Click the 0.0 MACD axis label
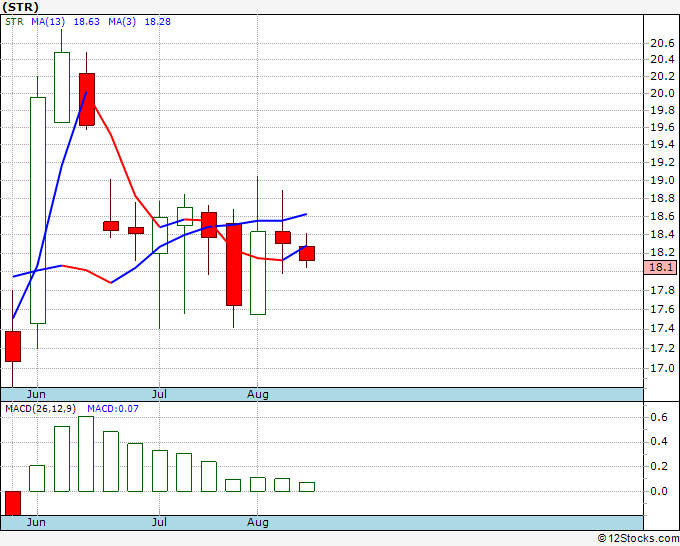 (659, 491)
